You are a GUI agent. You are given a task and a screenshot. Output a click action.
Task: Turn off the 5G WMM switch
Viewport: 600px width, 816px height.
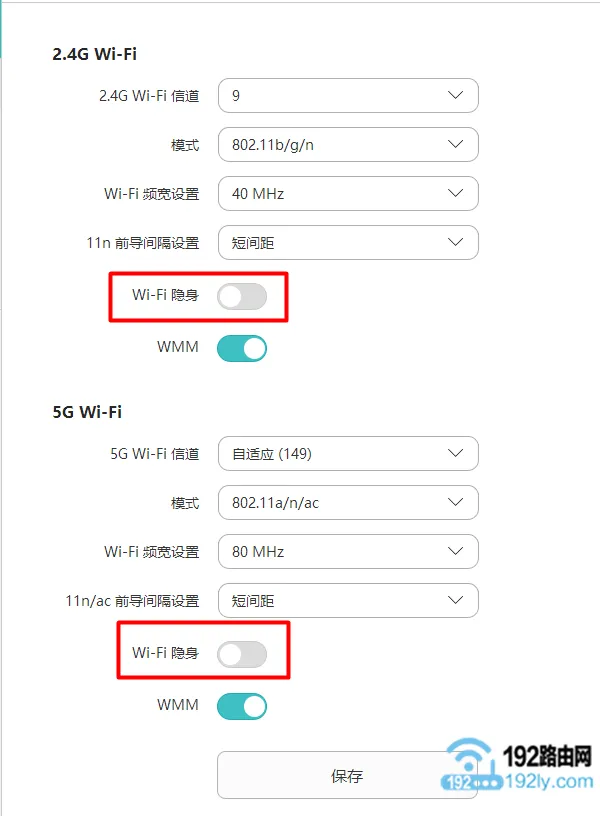pyautogui.click(x=242, y=706)
